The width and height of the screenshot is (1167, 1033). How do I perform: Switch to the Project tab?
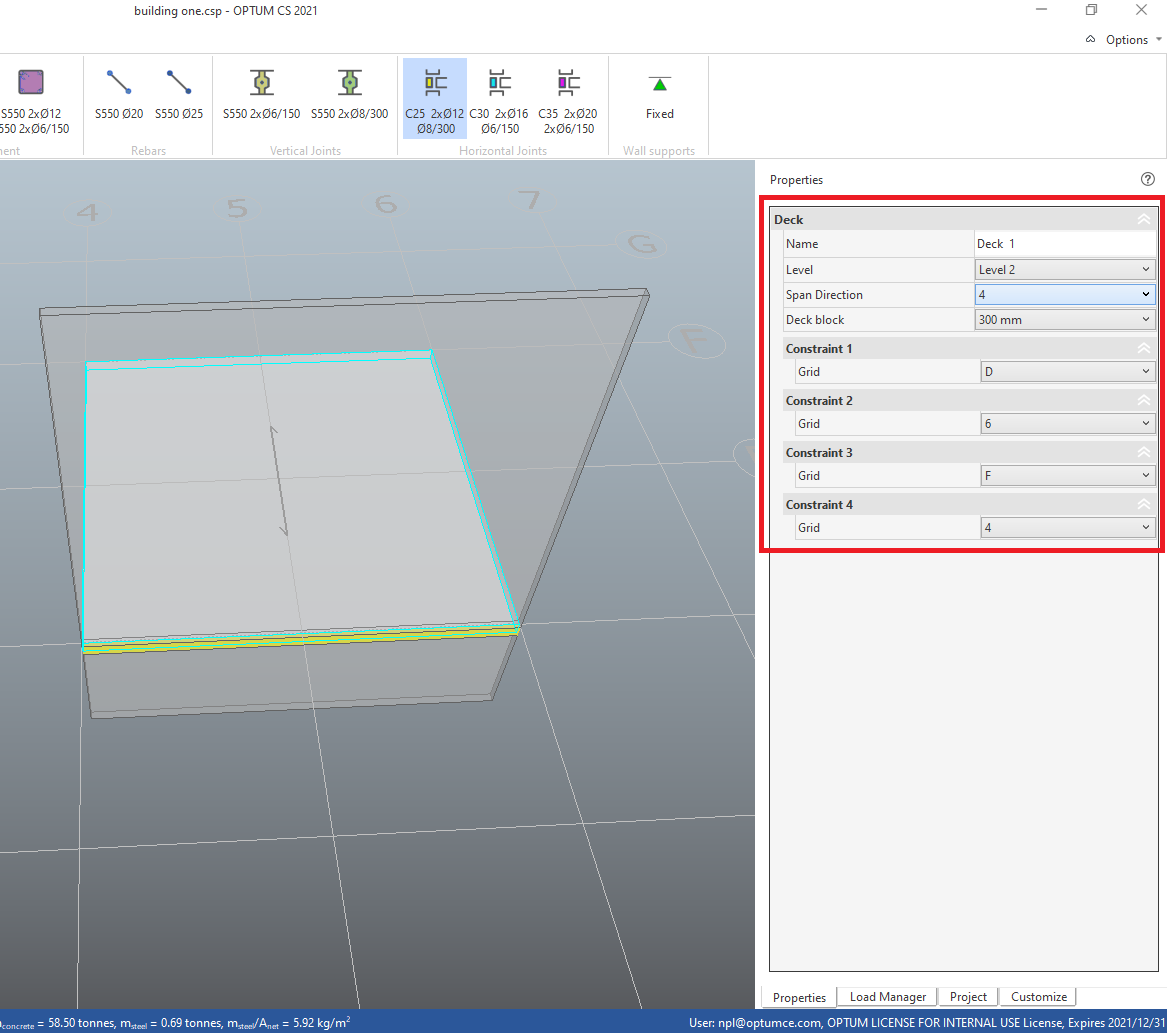[968, 997]
